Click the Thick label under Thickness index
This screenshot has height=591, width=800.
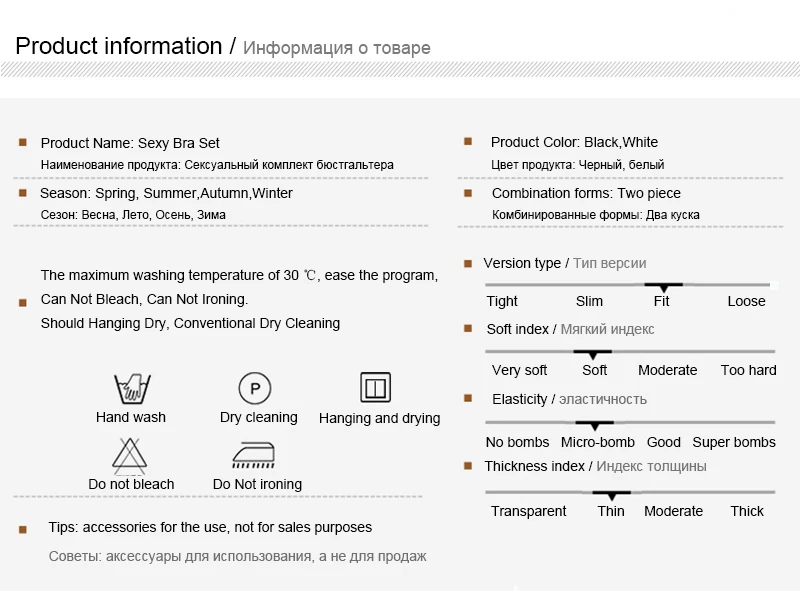point(747,511)
